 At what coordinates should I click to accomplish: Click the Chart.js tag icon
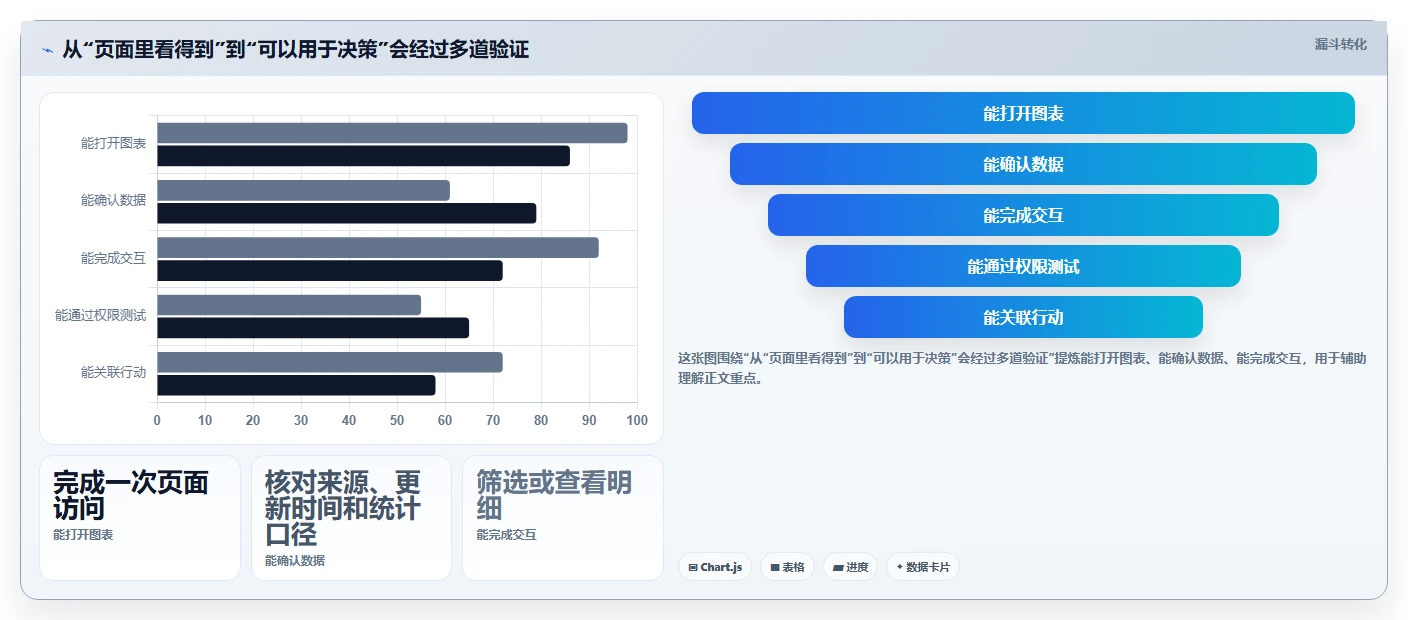(x=693, y=567)
